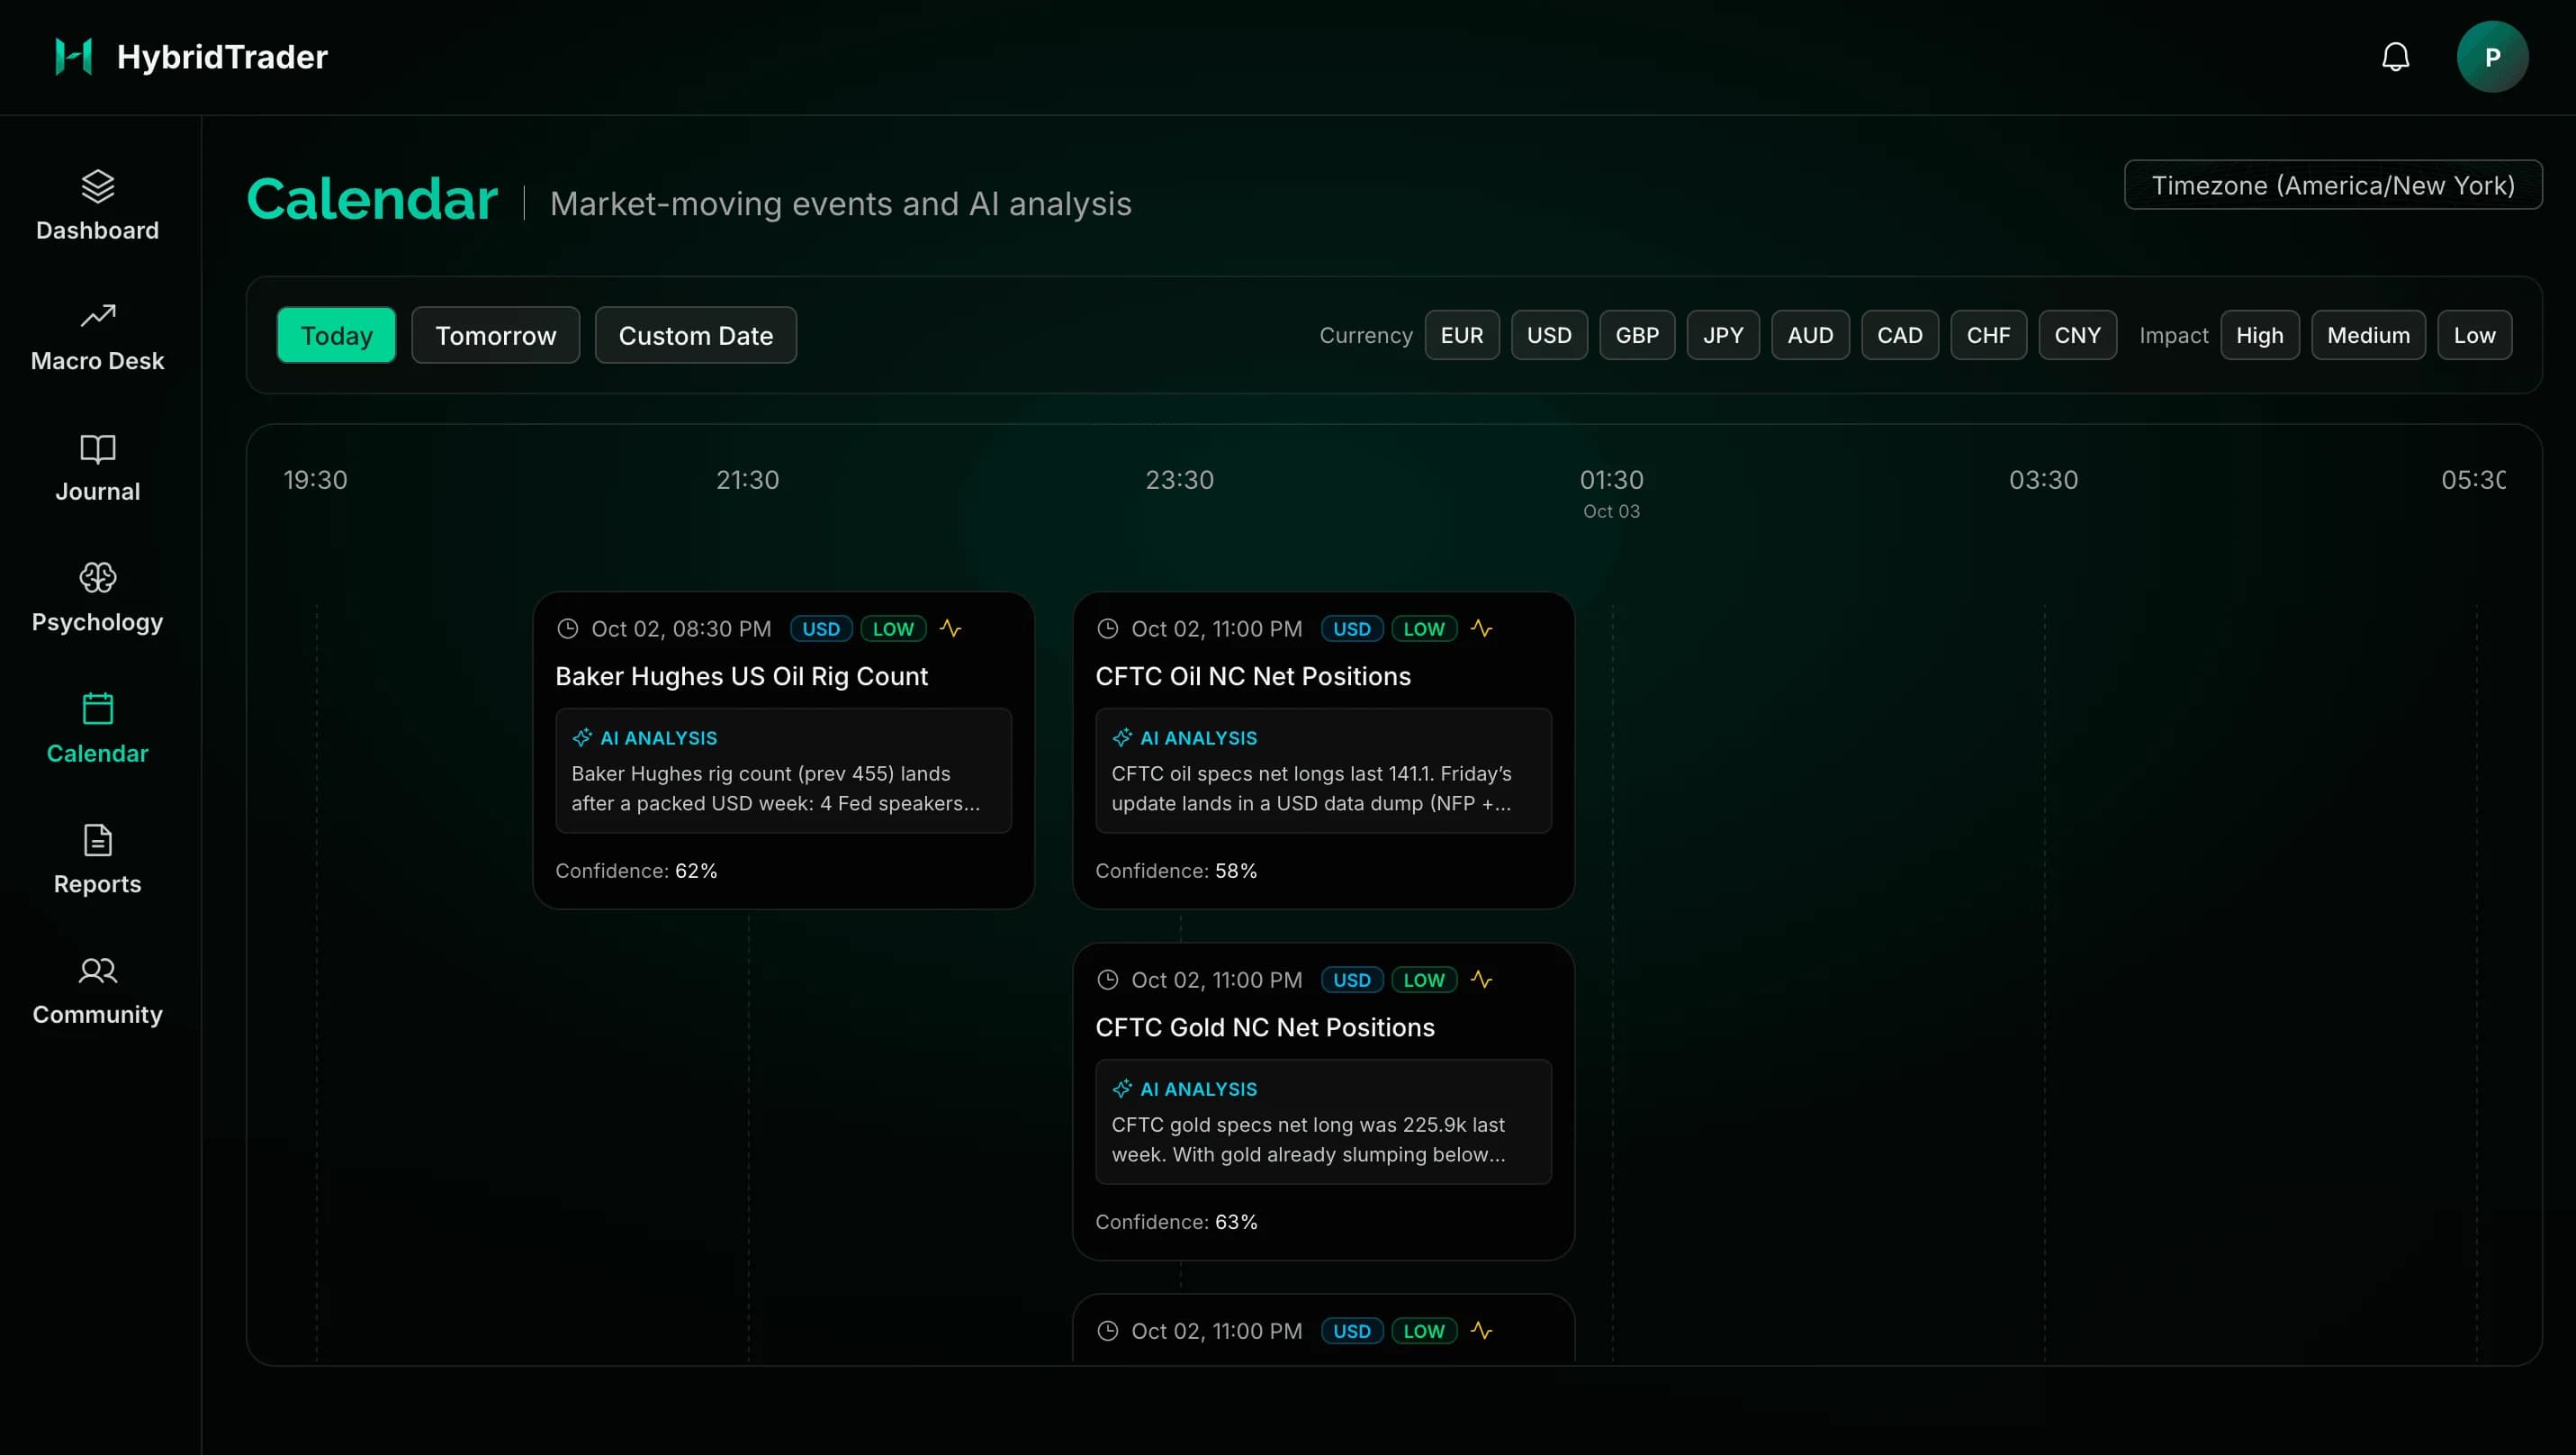This screenshot has width=2576, height=1455.
Task: Toggle GBP currency filter
Action: (x=1637, y=335)
